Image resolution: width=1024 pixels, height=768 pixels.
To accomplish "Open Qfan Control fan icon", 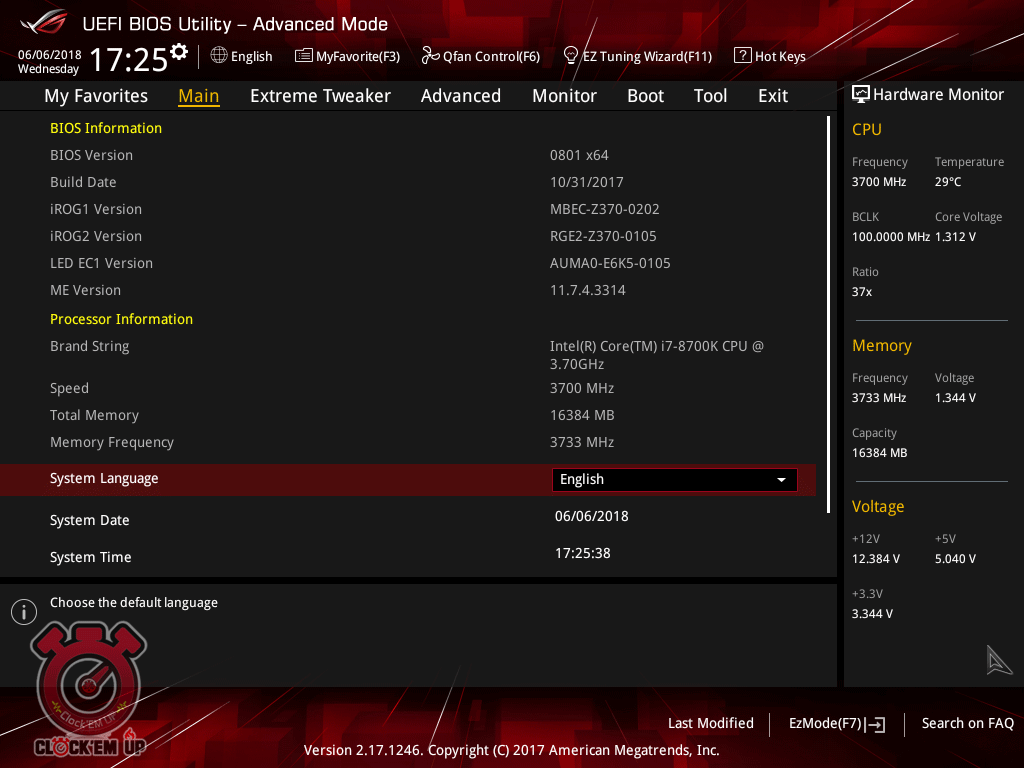I will point(431,56).
